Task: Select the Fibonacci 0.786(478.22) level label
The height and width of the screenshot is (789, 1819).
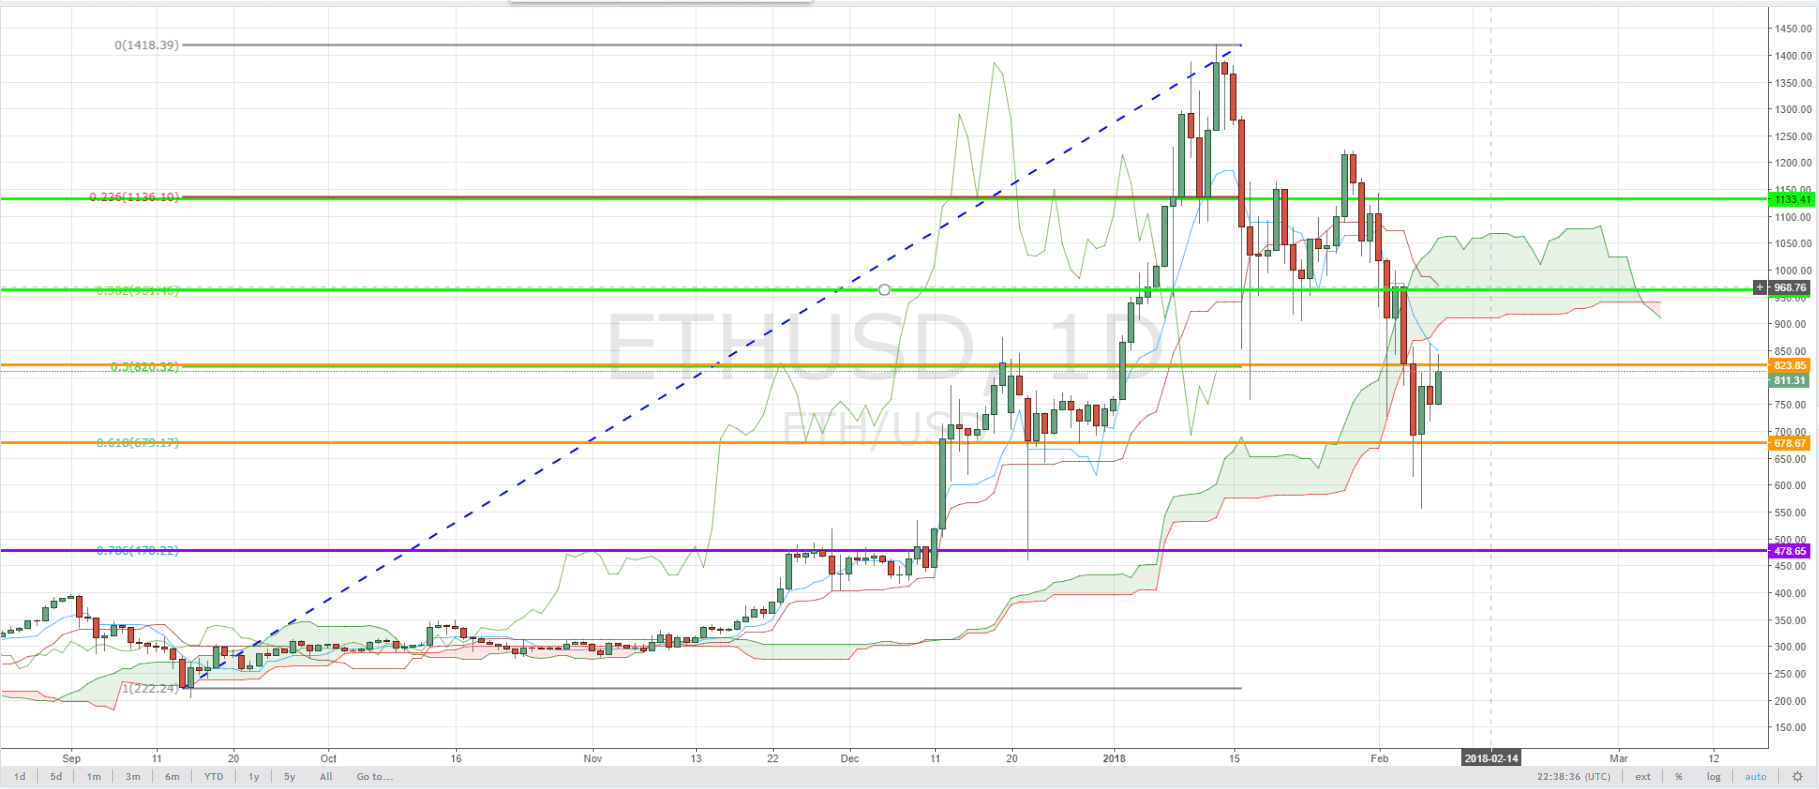Action: [x=138, y=550]
